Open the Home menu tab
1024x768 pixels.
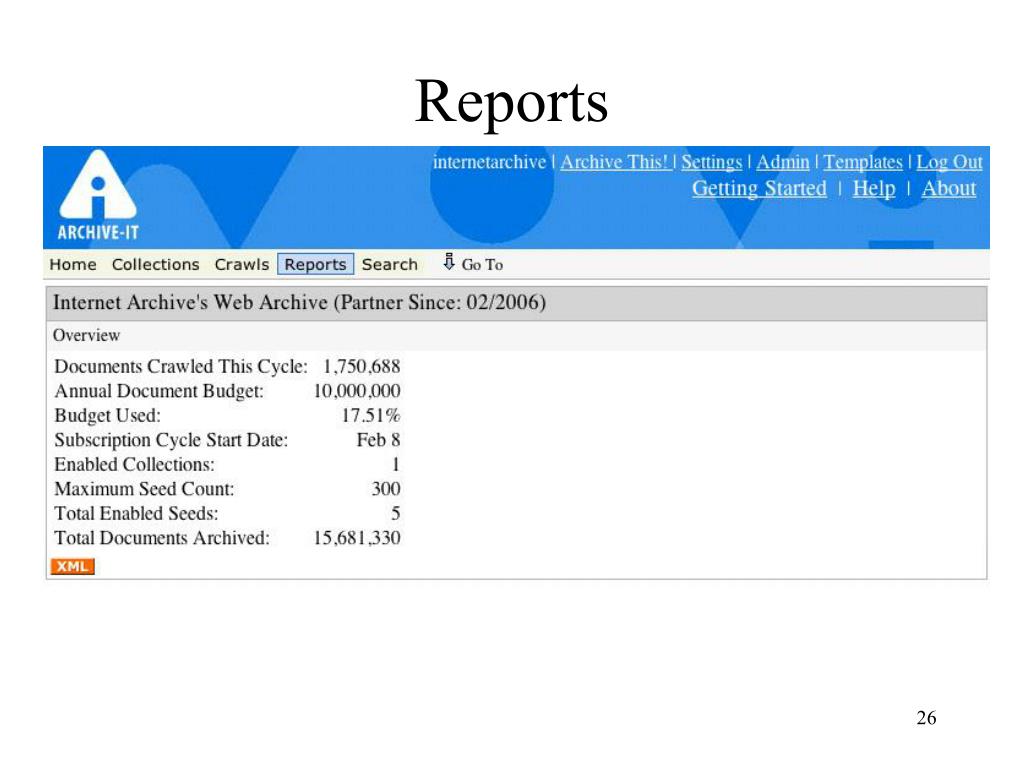73,264
